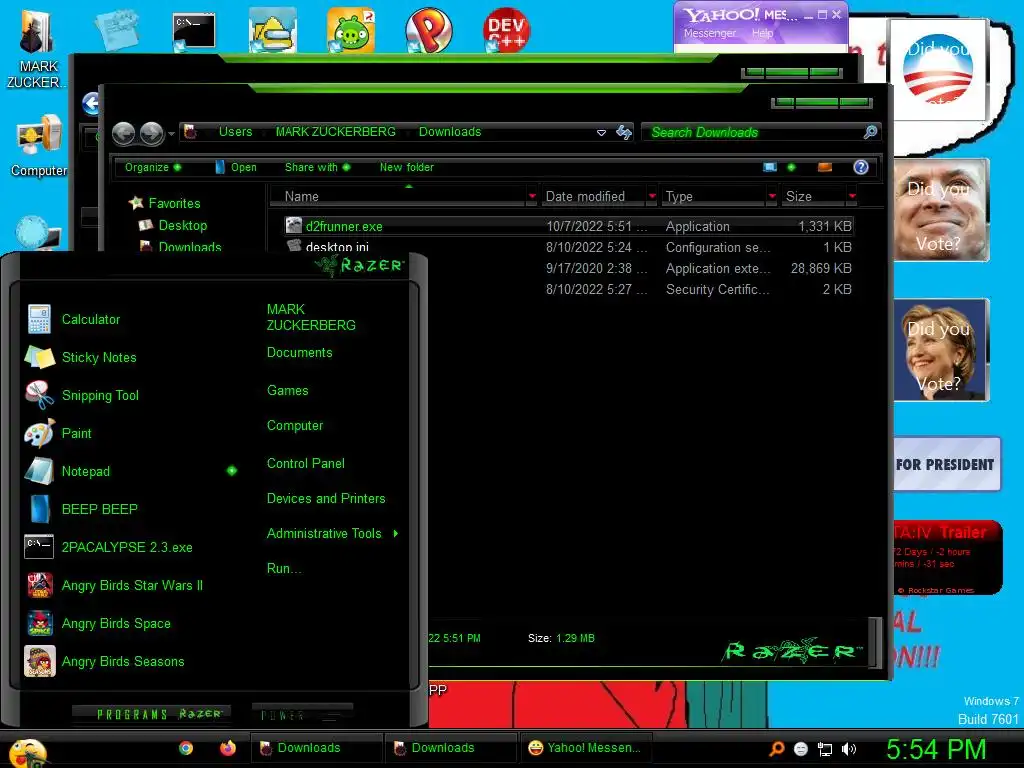Launch the BEEP BEEP program
Image resolution: width=1024 pixels, height=768 pixels.
click(99, 509)
